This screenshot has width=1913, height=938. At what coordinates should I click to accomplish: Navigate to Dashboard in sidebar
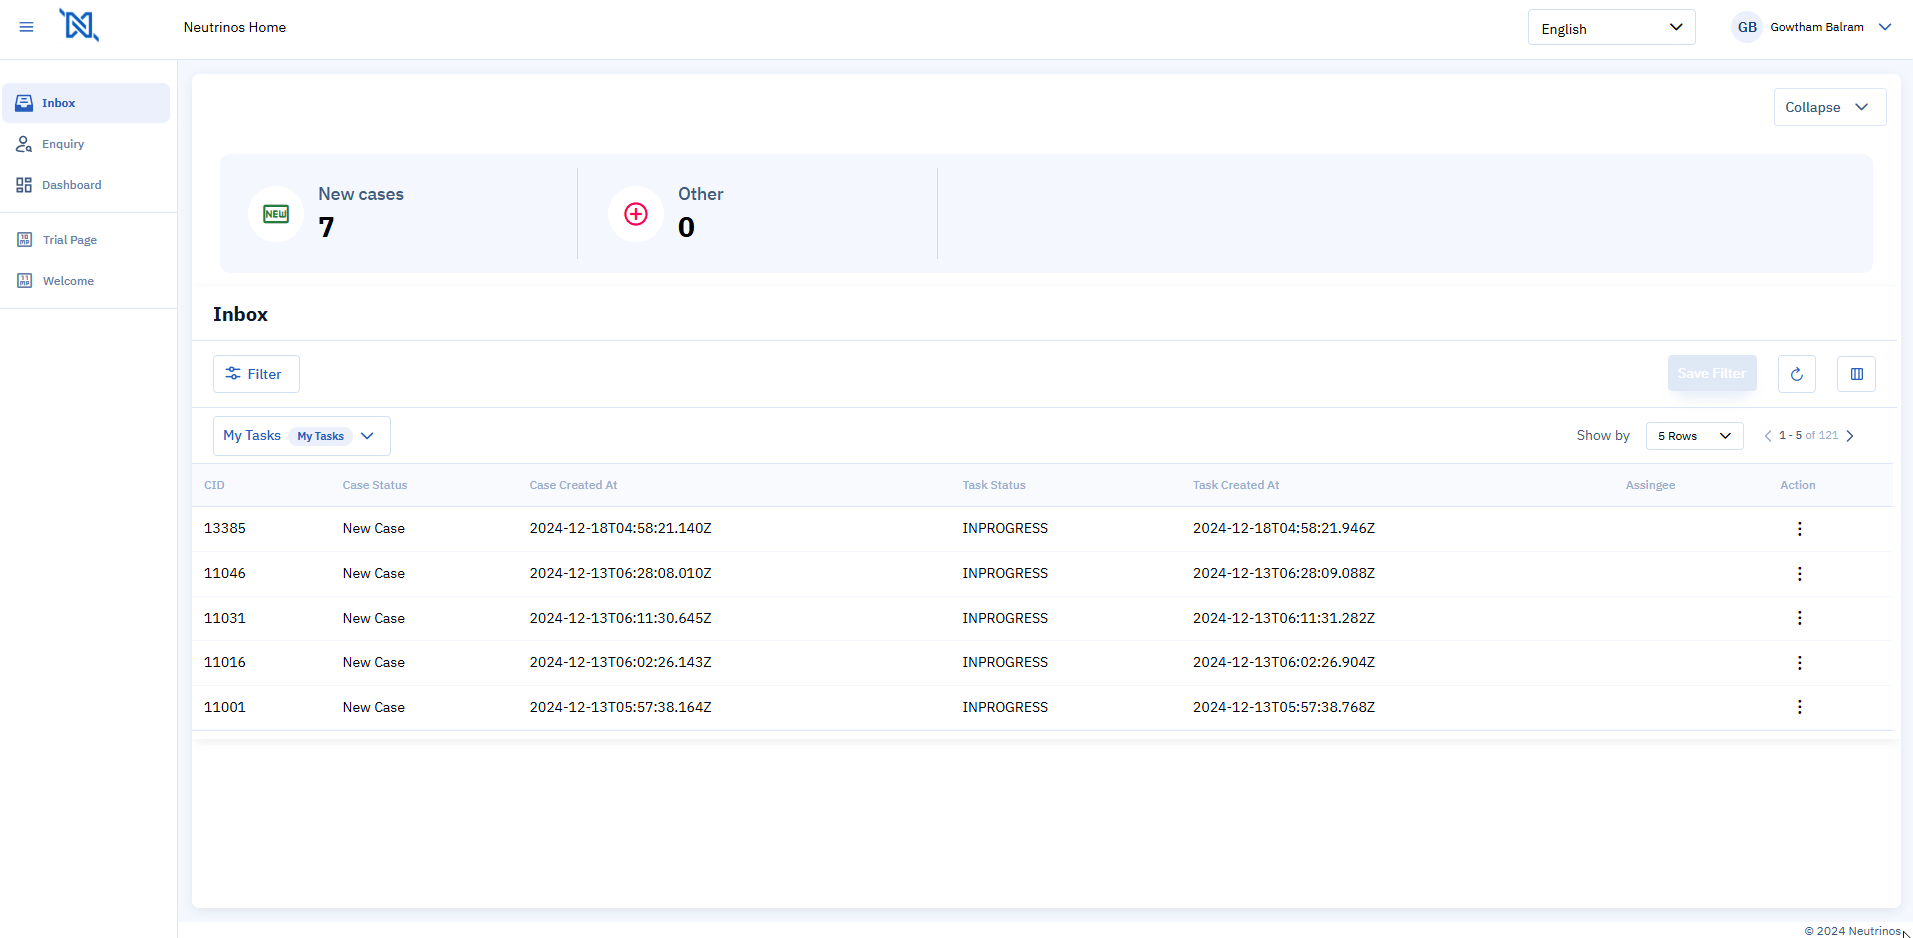pyautogui.click(x=71, y=185)
